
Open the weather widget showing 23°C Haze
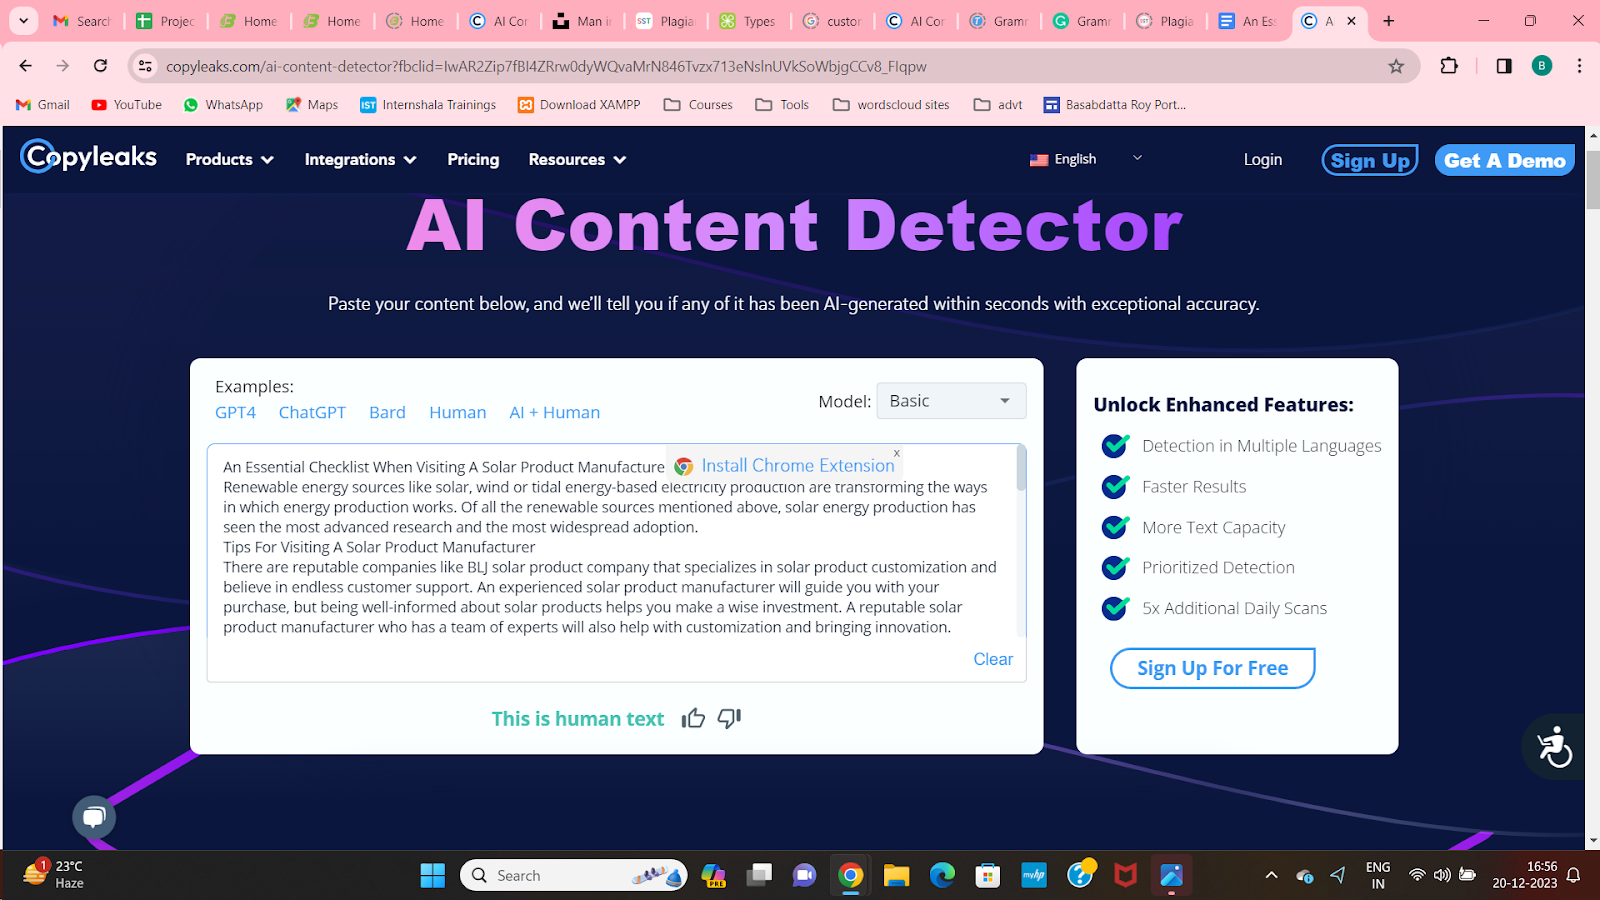pos(54,874)
